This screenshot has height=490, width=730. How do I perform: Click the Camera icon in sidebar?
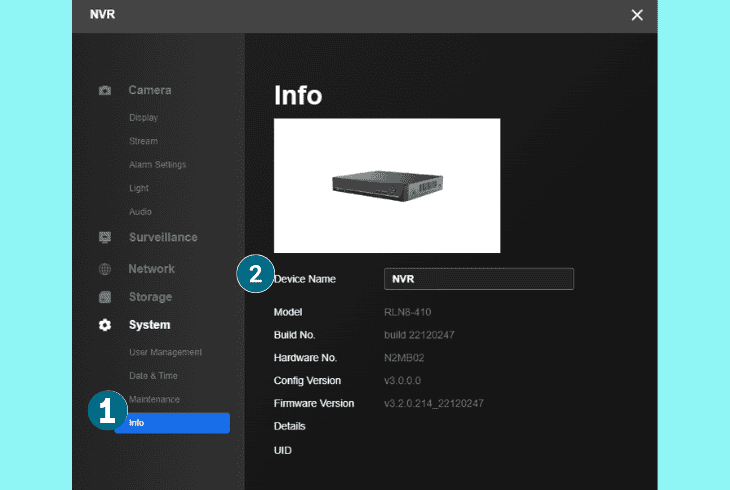[105, 90]
